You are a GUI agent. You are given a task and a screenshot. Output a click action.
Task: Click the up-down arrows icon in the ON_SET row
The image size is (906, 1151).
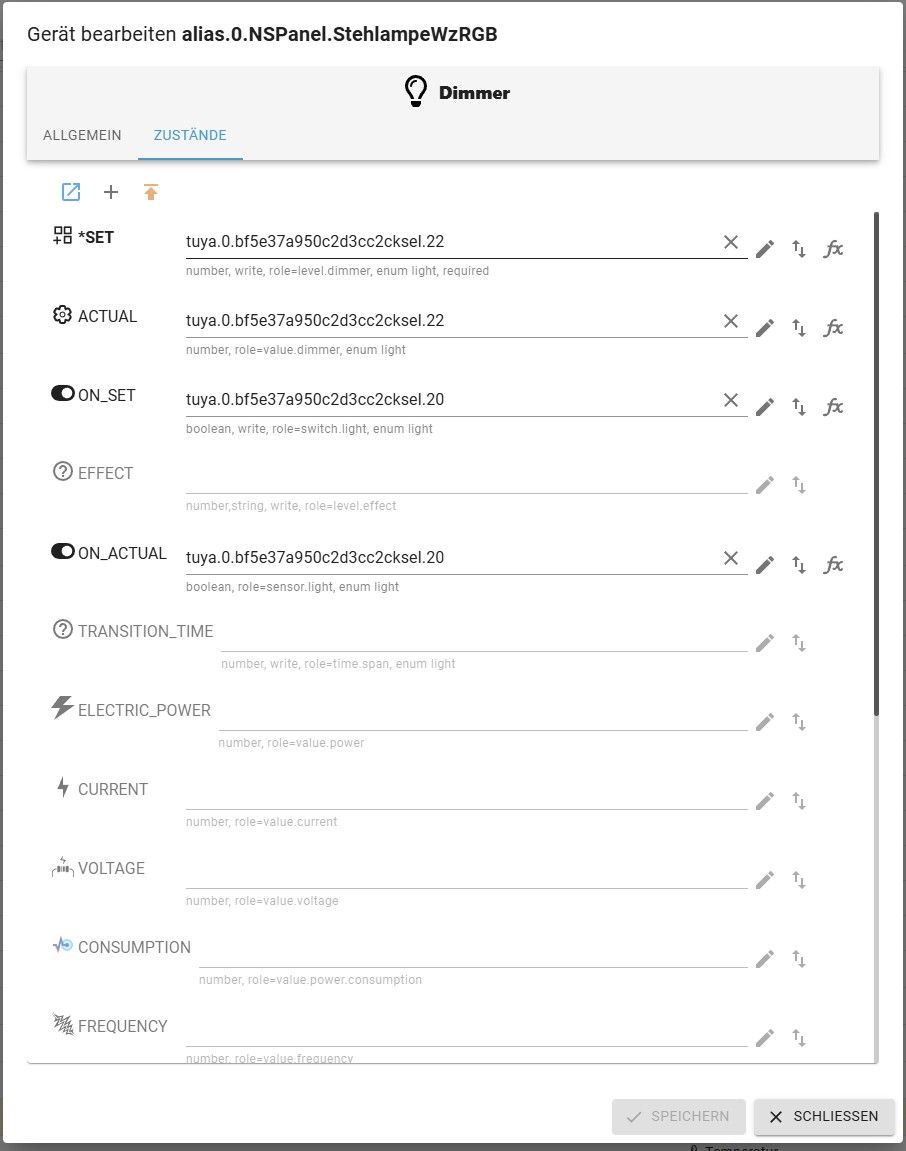[x=799, y=407]
